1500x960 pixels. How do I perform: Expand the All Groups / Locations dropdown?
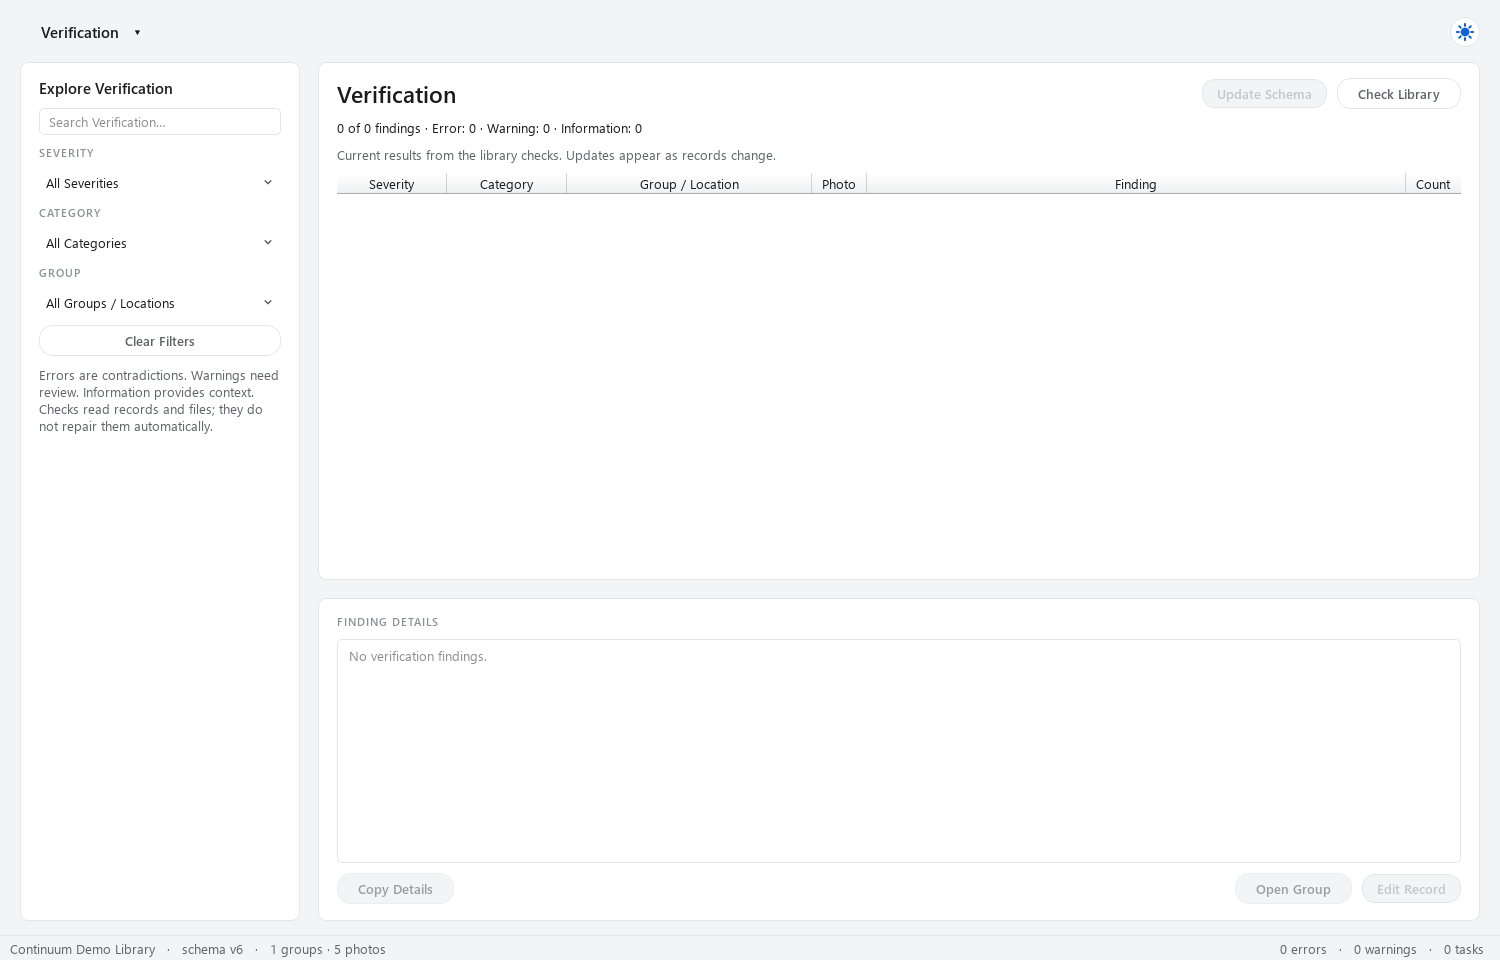[x=160, y=303]
